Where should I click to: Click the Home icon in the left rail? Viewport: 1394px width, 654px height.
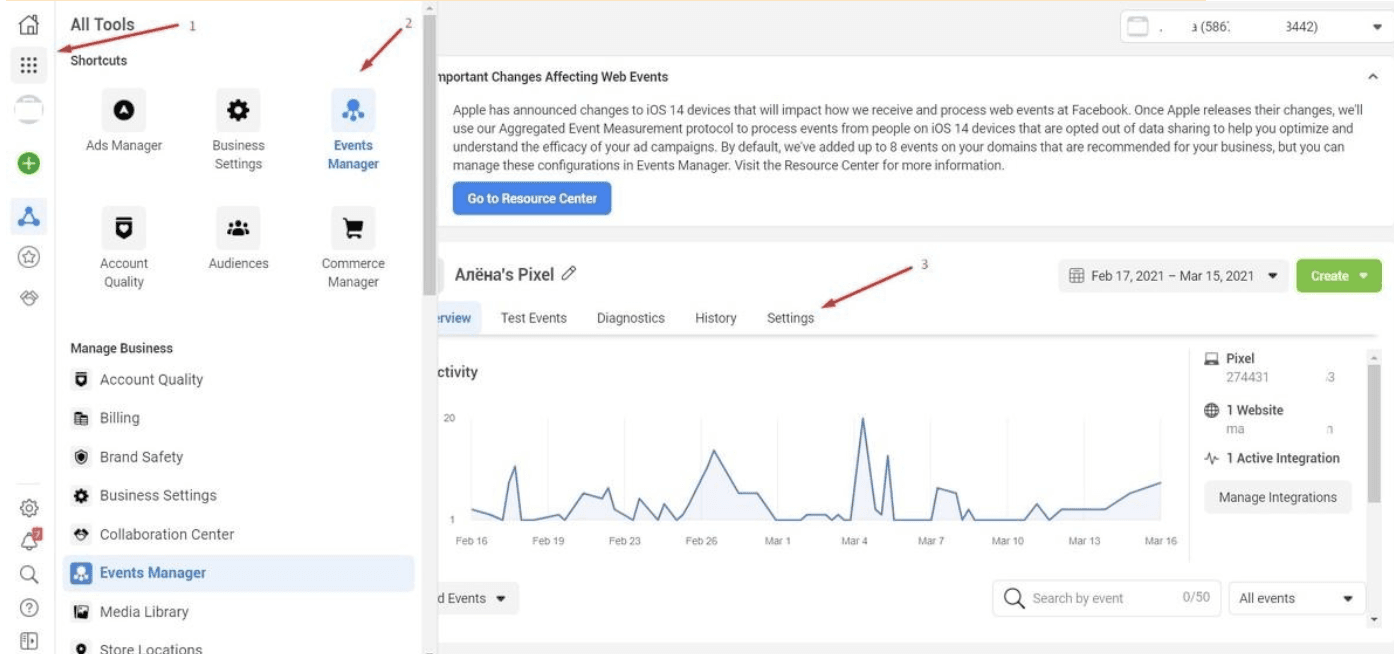pyautogui.click(x=29, y=24)
